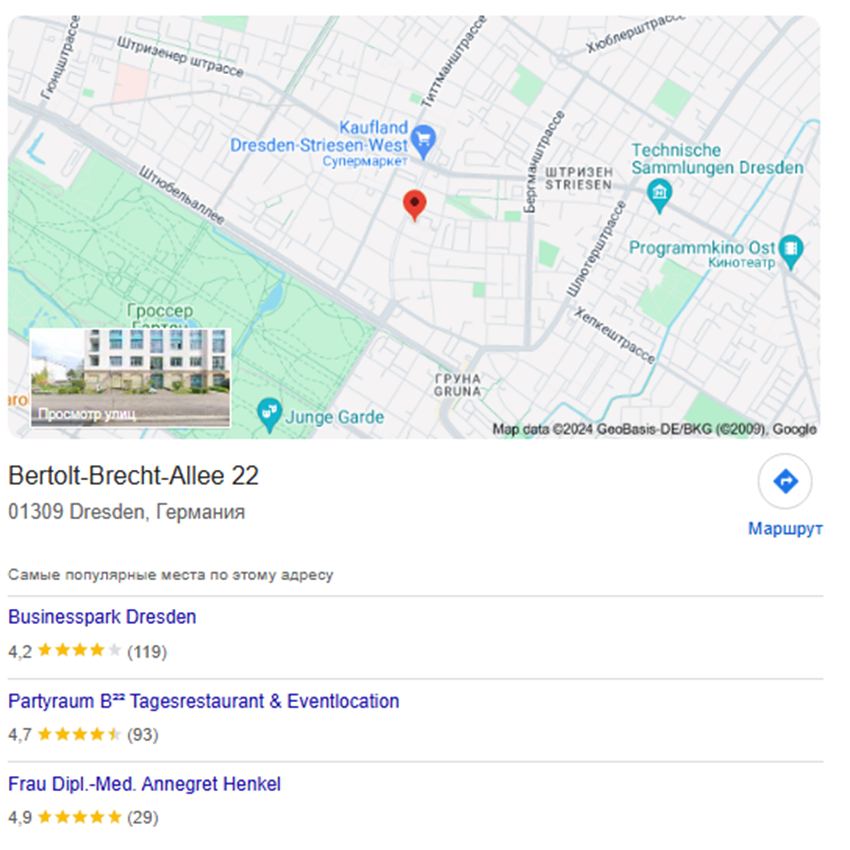Select the Junge Garde venue marker
850x850 pixels.
click(269, 415)
